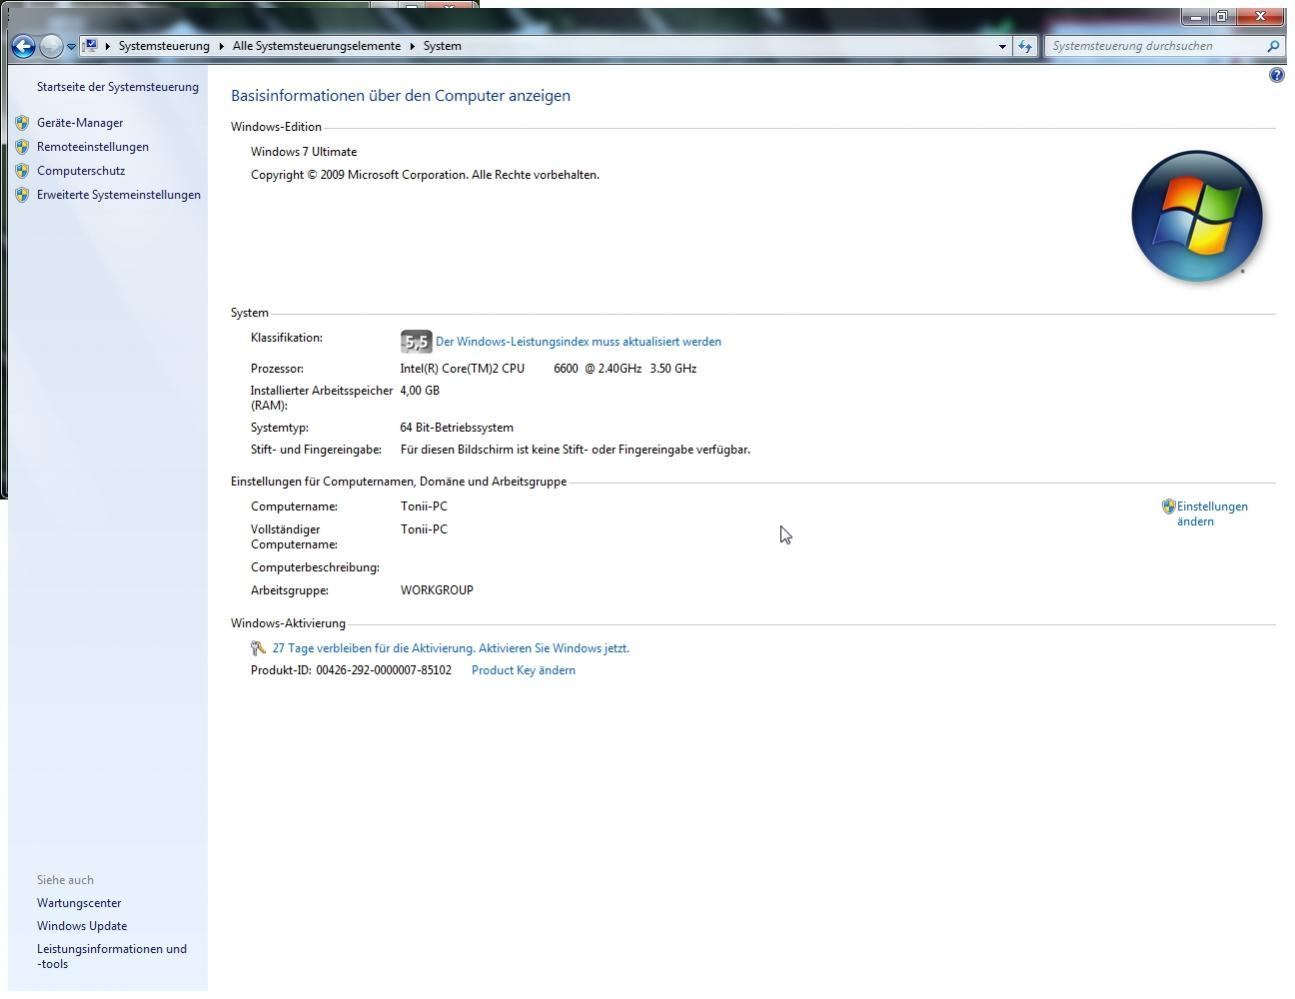The height and width of the screenshot is (999, 1295).
Task: Click the magnifier search icon
Action: click(1273, 46)
